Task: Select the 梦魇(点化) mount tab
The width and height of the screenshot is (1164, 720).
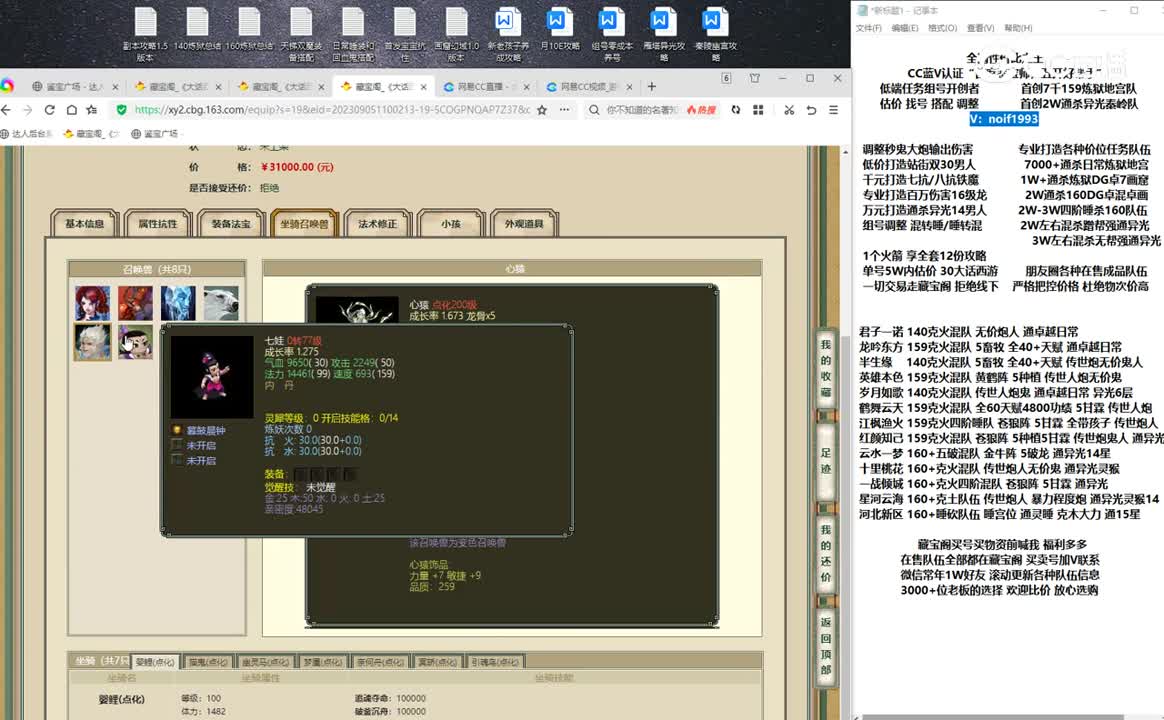Action: tap(323, 661)
